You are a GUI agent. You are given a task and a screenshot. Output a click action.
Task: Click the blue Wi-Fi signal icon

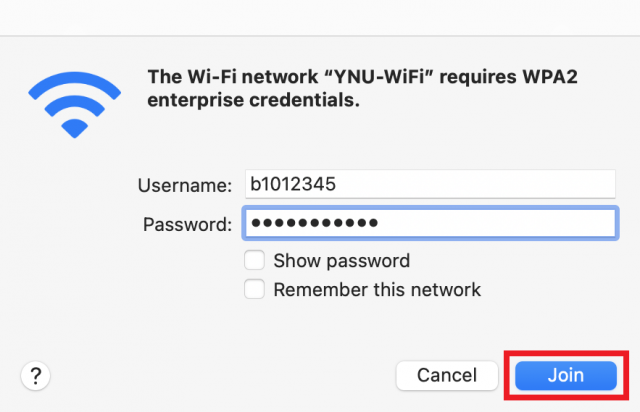(x=74, y=105)
